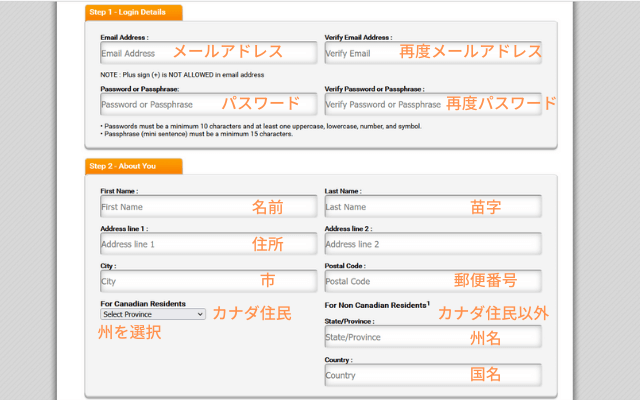Click the City input field
This screenshot has height=400, width=640.
[x=209, y=281]
